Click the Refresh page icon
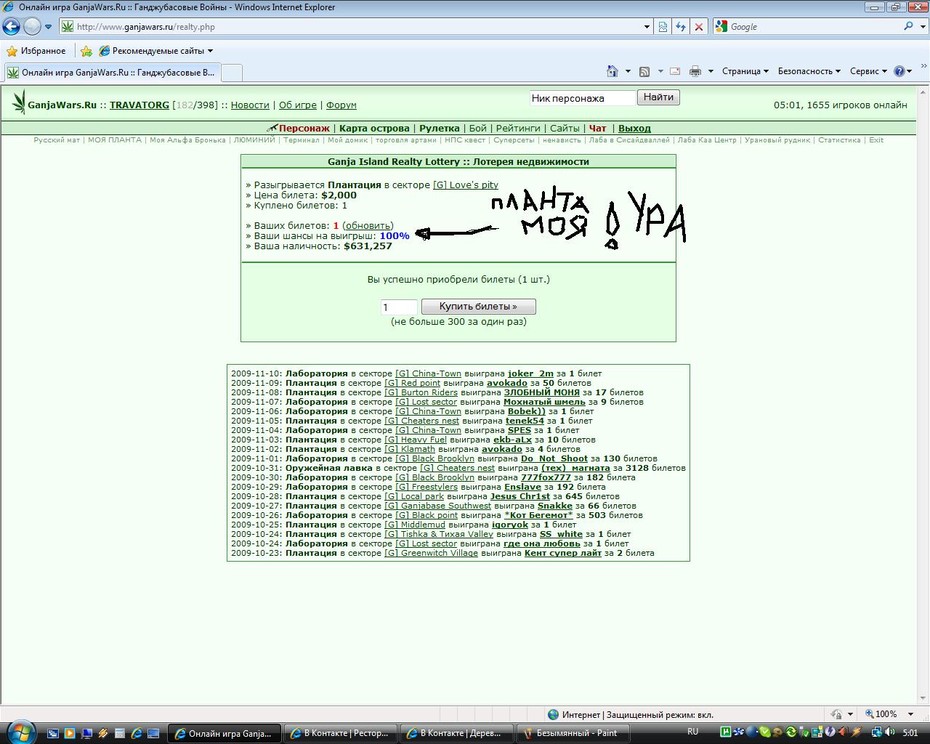930x744 pixels. (680, 27)
